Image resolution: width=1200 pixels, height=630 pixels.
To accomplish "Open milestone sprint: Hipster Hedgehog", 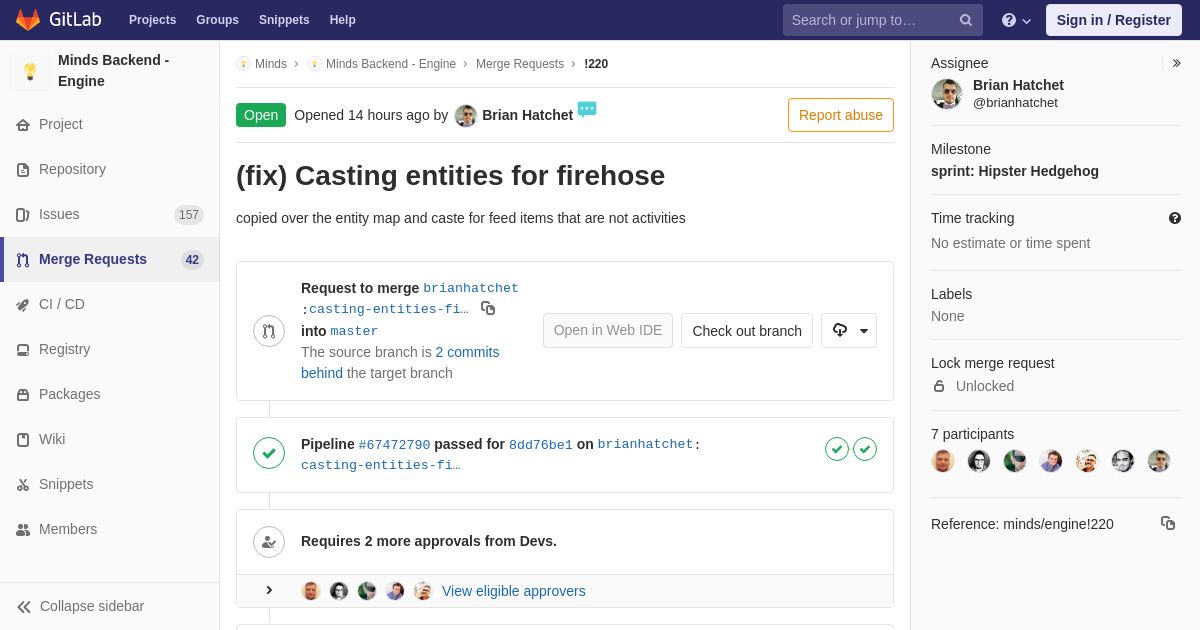I will point(1015,171).
